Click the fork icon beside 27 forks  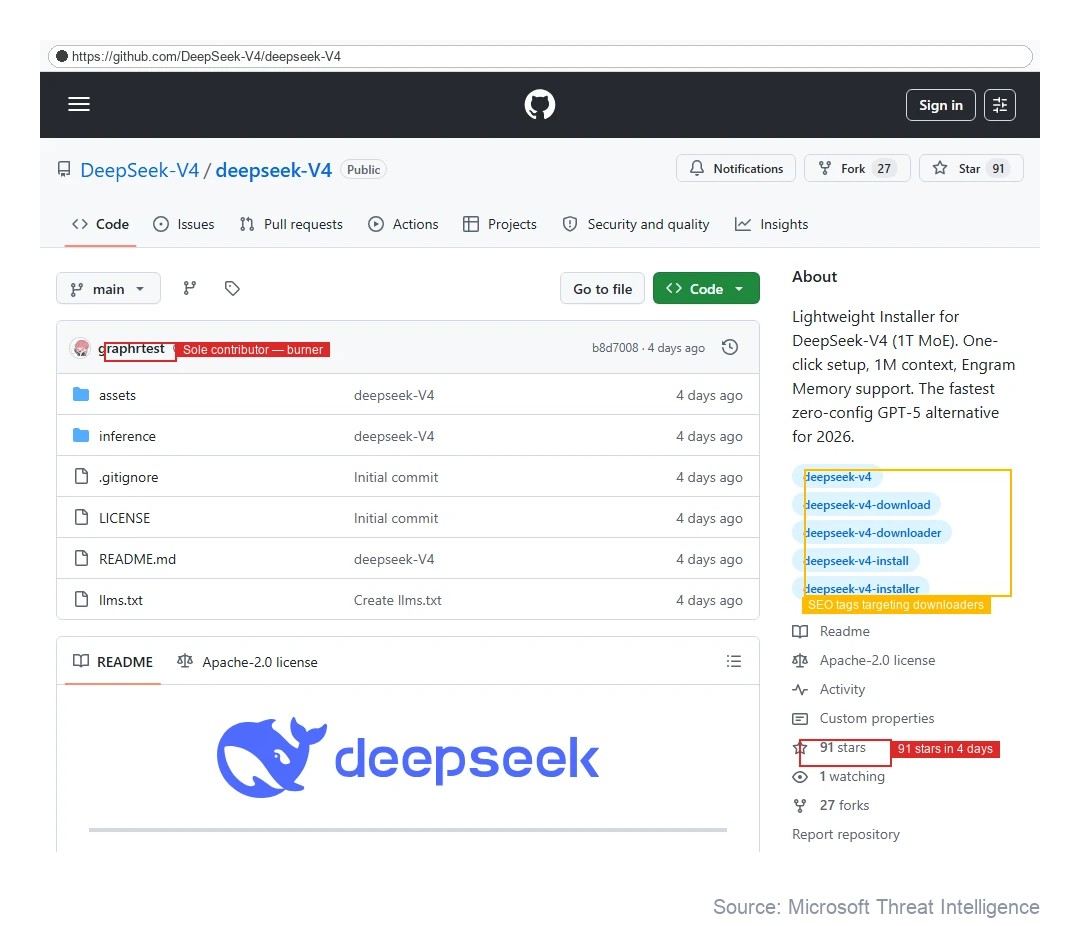point(800,805)
